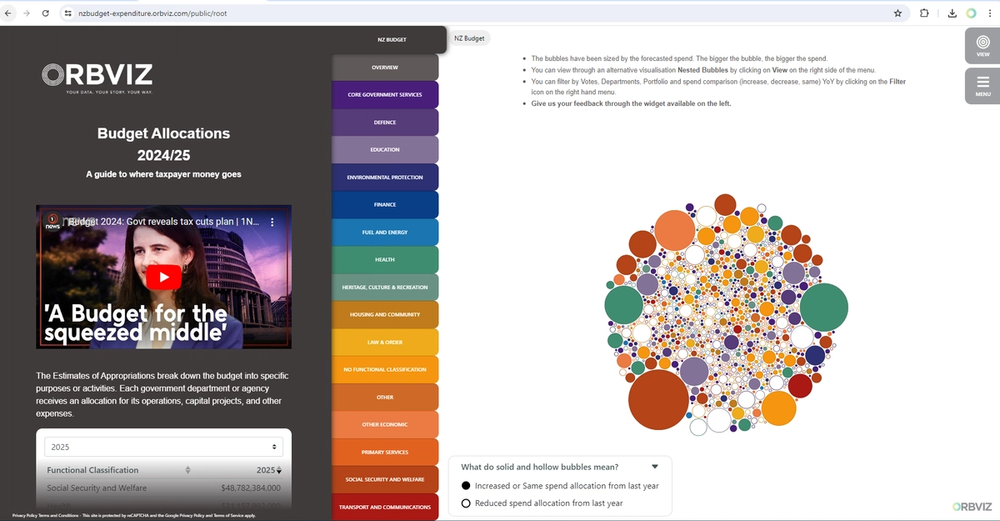The height and width of the screenshot is (521, 1000).
Task: Click the large green bubble on the left
Action: pos(624,305)
